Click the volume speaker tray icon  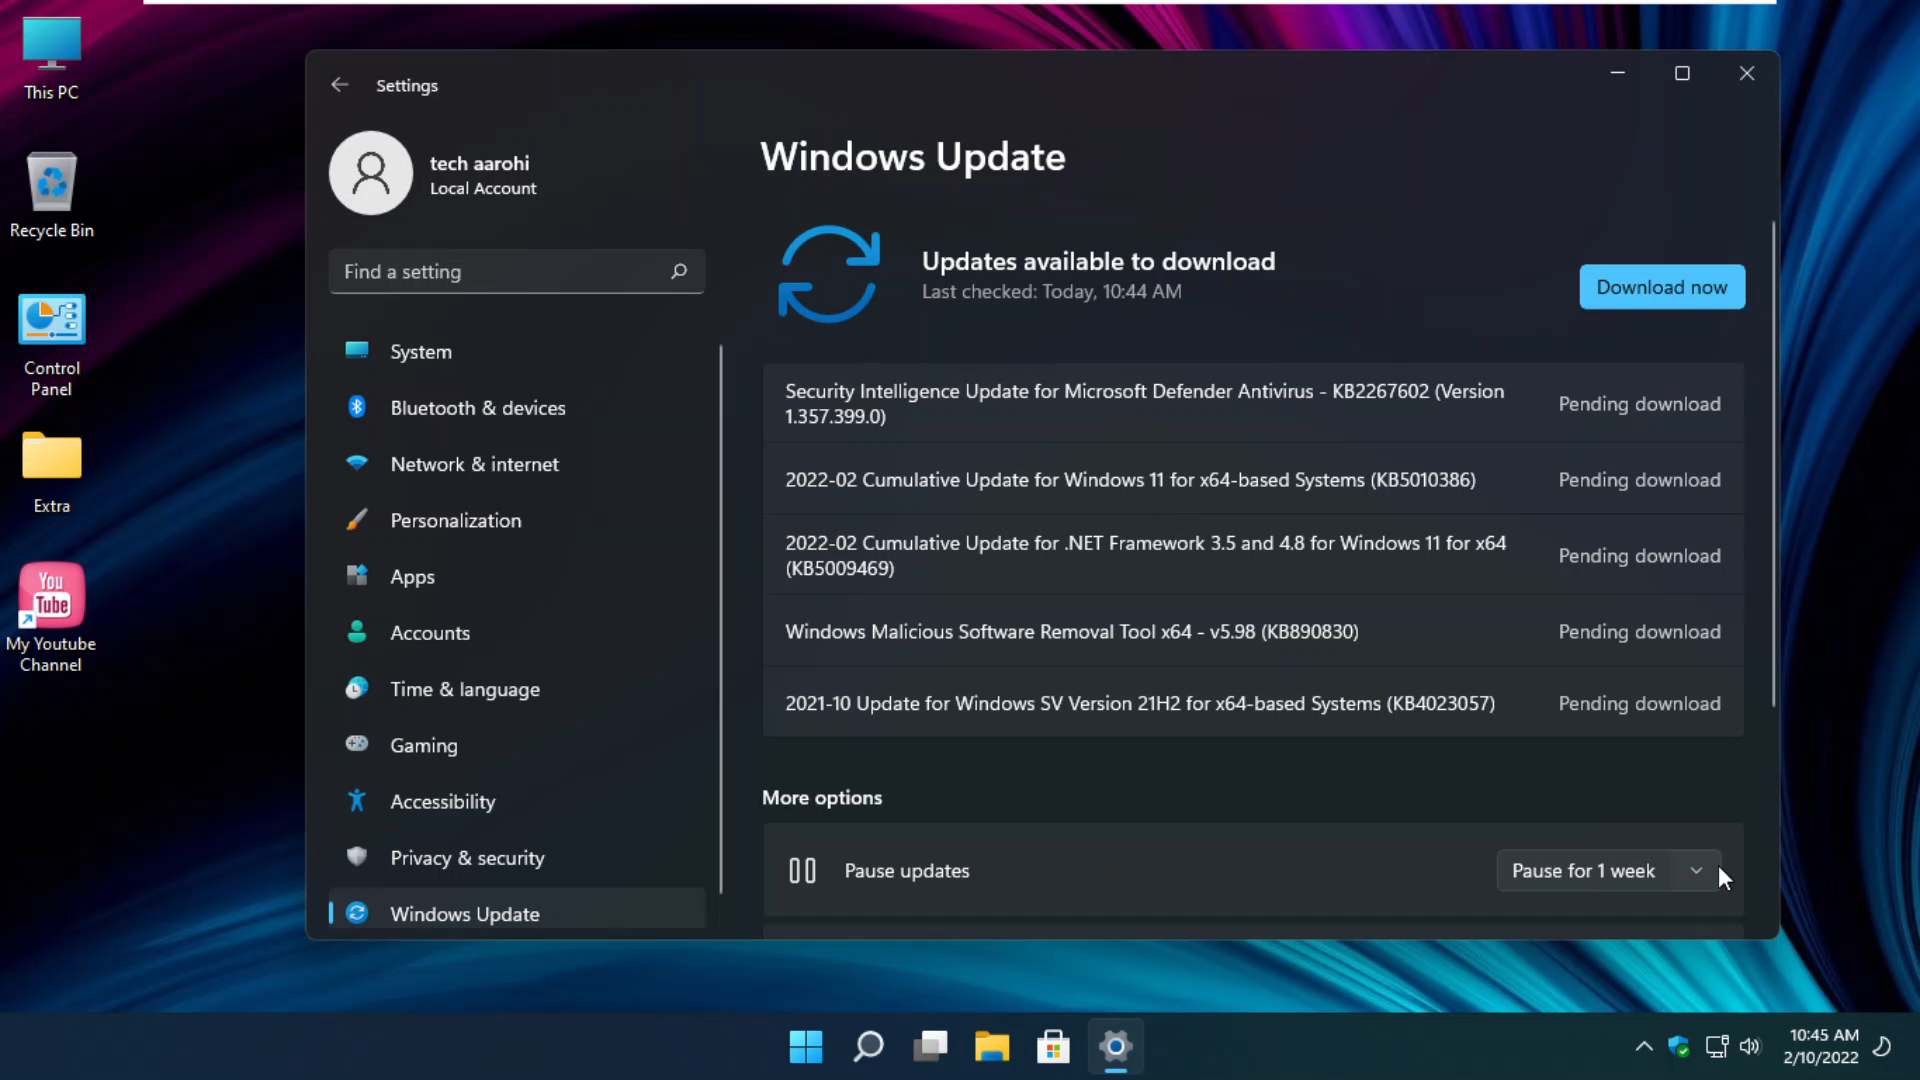1749,1047
